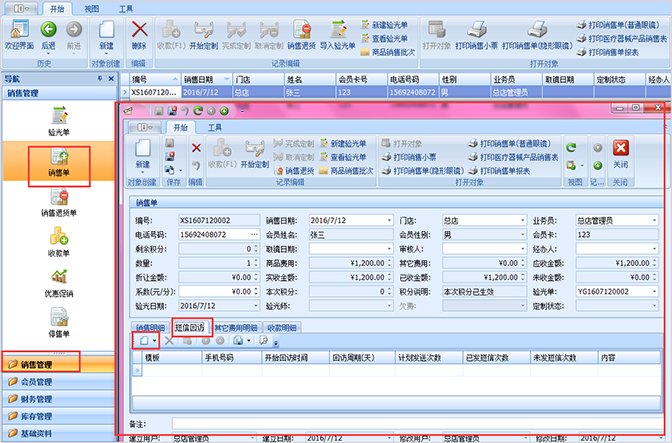Viewport: 672px width, 443px height.
Task: Switch to 工具 tab in the sales-order window
Action: tap(215, 127)
